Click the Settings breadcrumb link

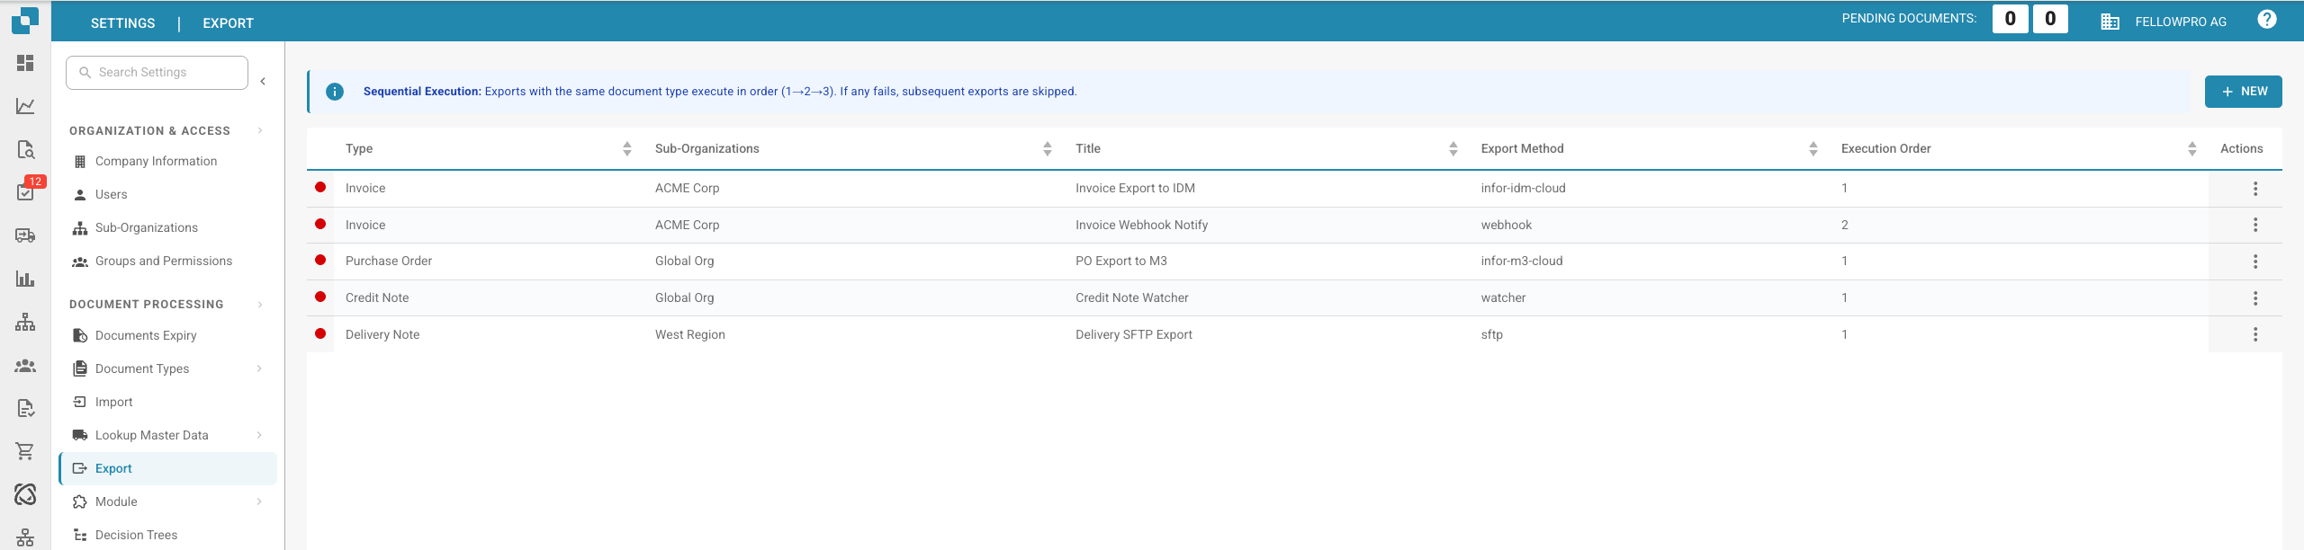(x=122, y=23)
